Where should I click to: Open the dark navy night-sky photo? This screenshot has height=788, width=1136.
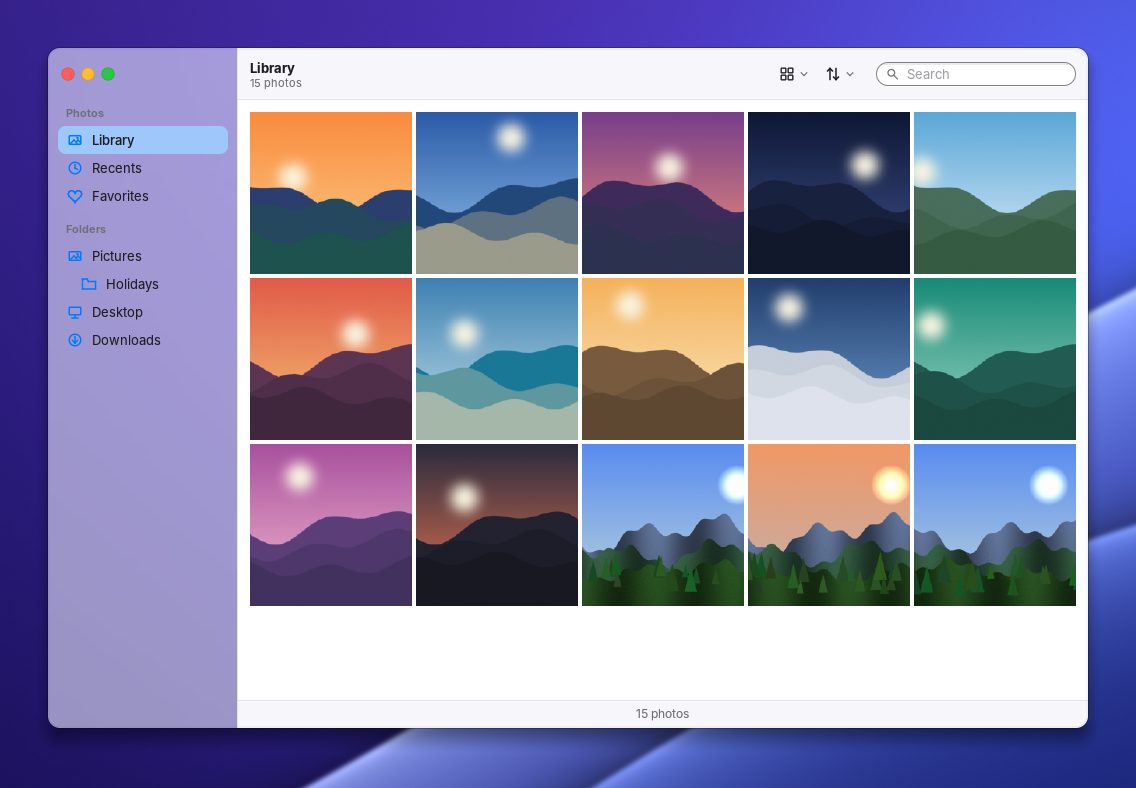point(829,193)
